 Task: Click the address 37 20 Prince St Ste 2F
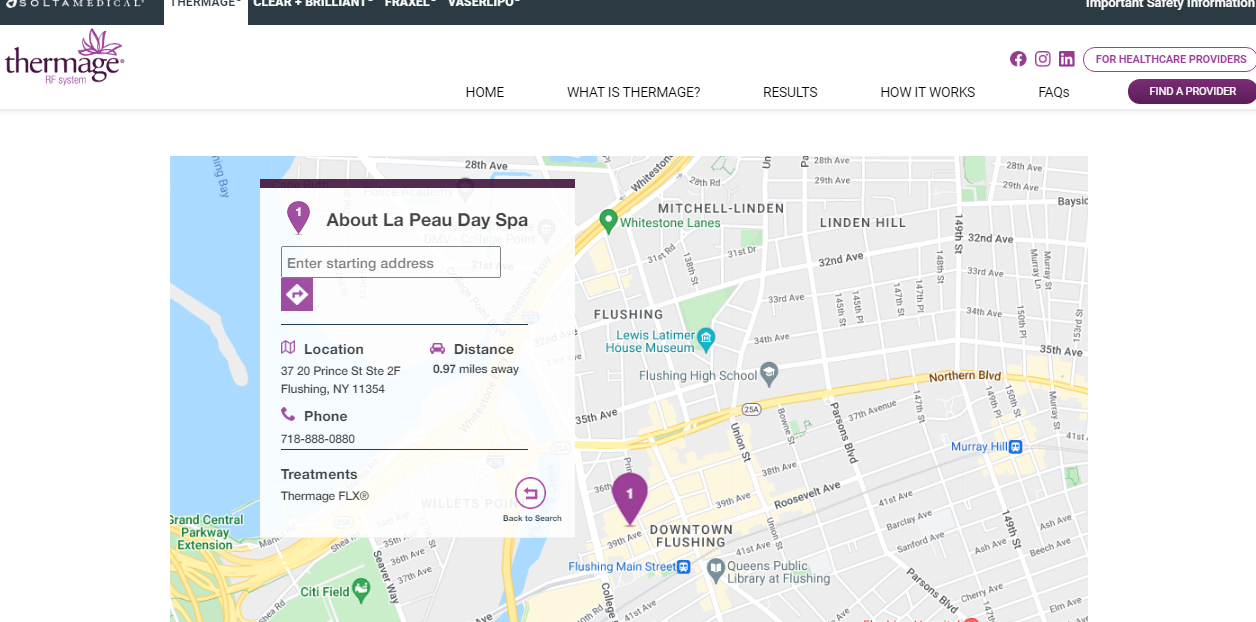pos(341,370)
